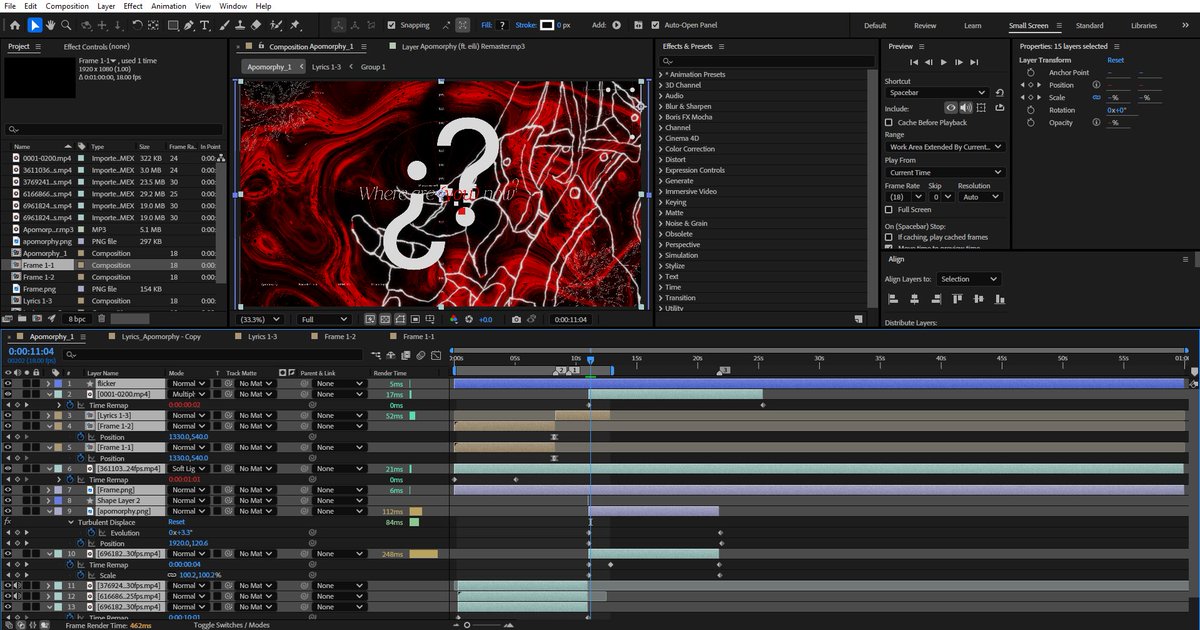Image resolution: width=1200 pixels, height=630 pixels.
Task: Select the Brush tool
Action: tap(225, 25)
